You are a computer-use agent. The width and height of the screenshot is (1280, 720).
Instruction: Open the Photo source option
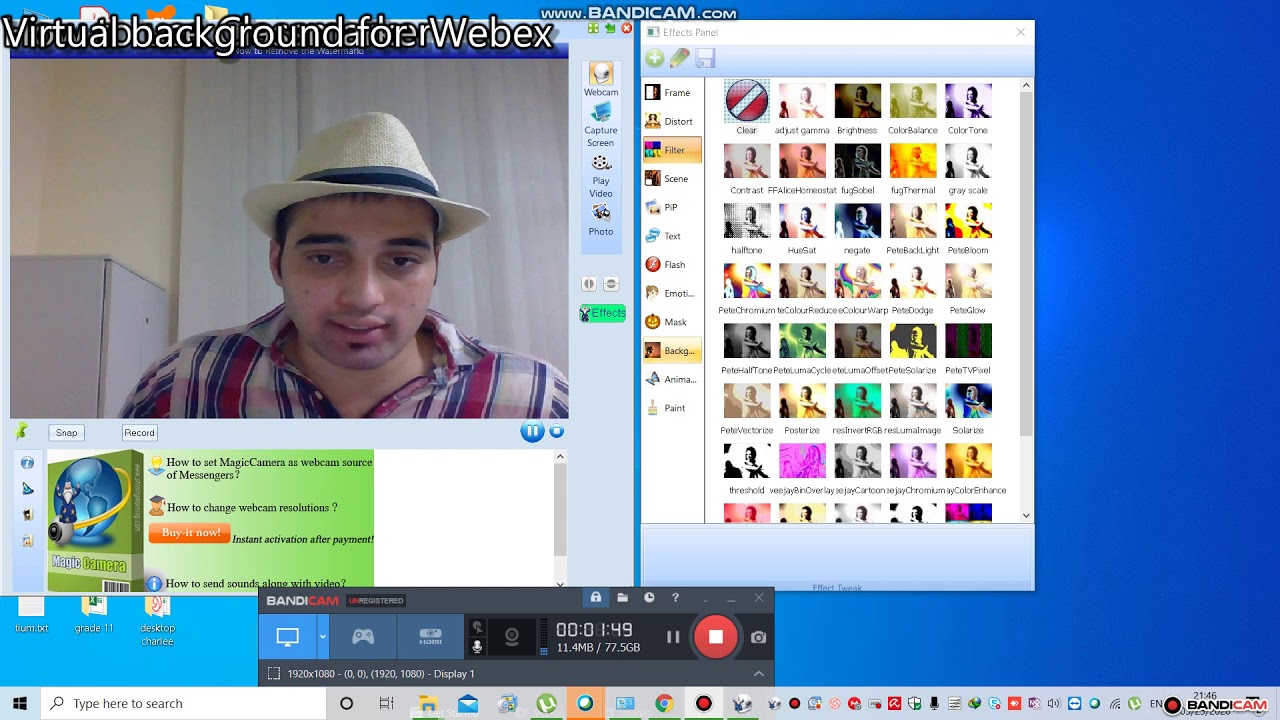[x=601, y=220]
